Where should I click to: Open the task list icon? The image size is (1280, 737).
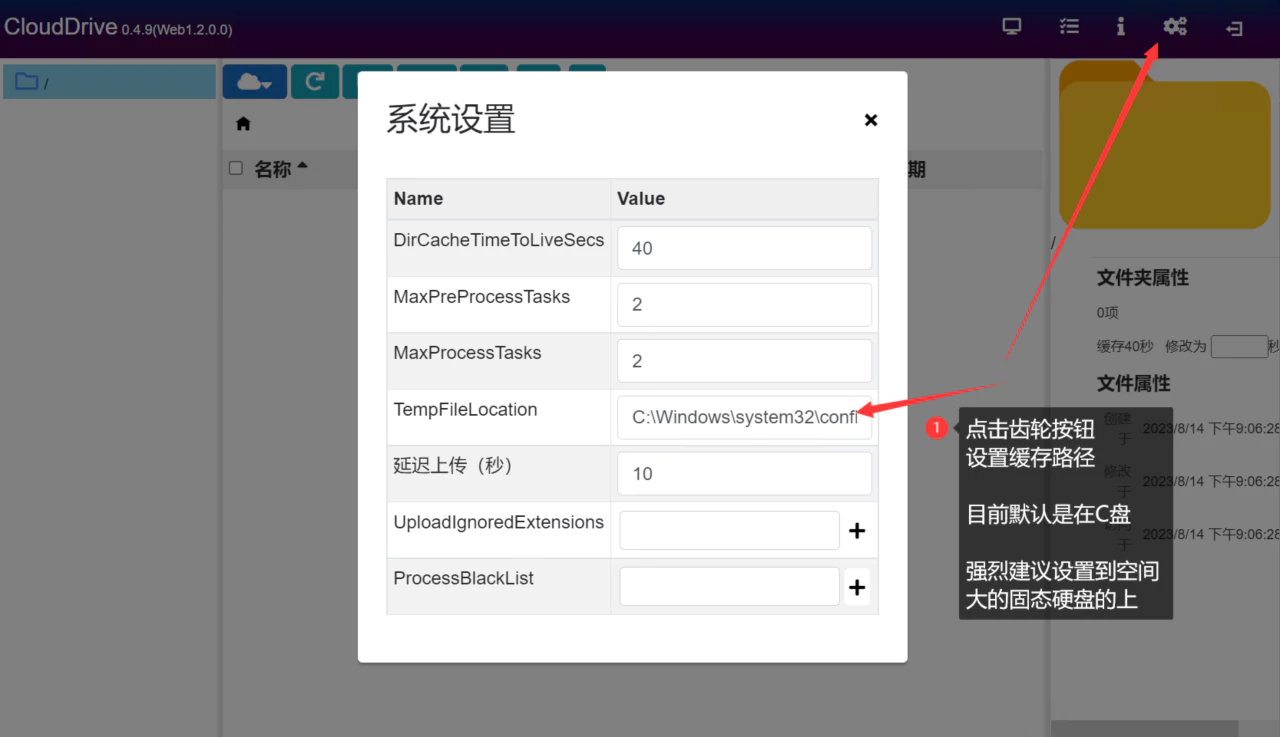tap(1069, 27)
